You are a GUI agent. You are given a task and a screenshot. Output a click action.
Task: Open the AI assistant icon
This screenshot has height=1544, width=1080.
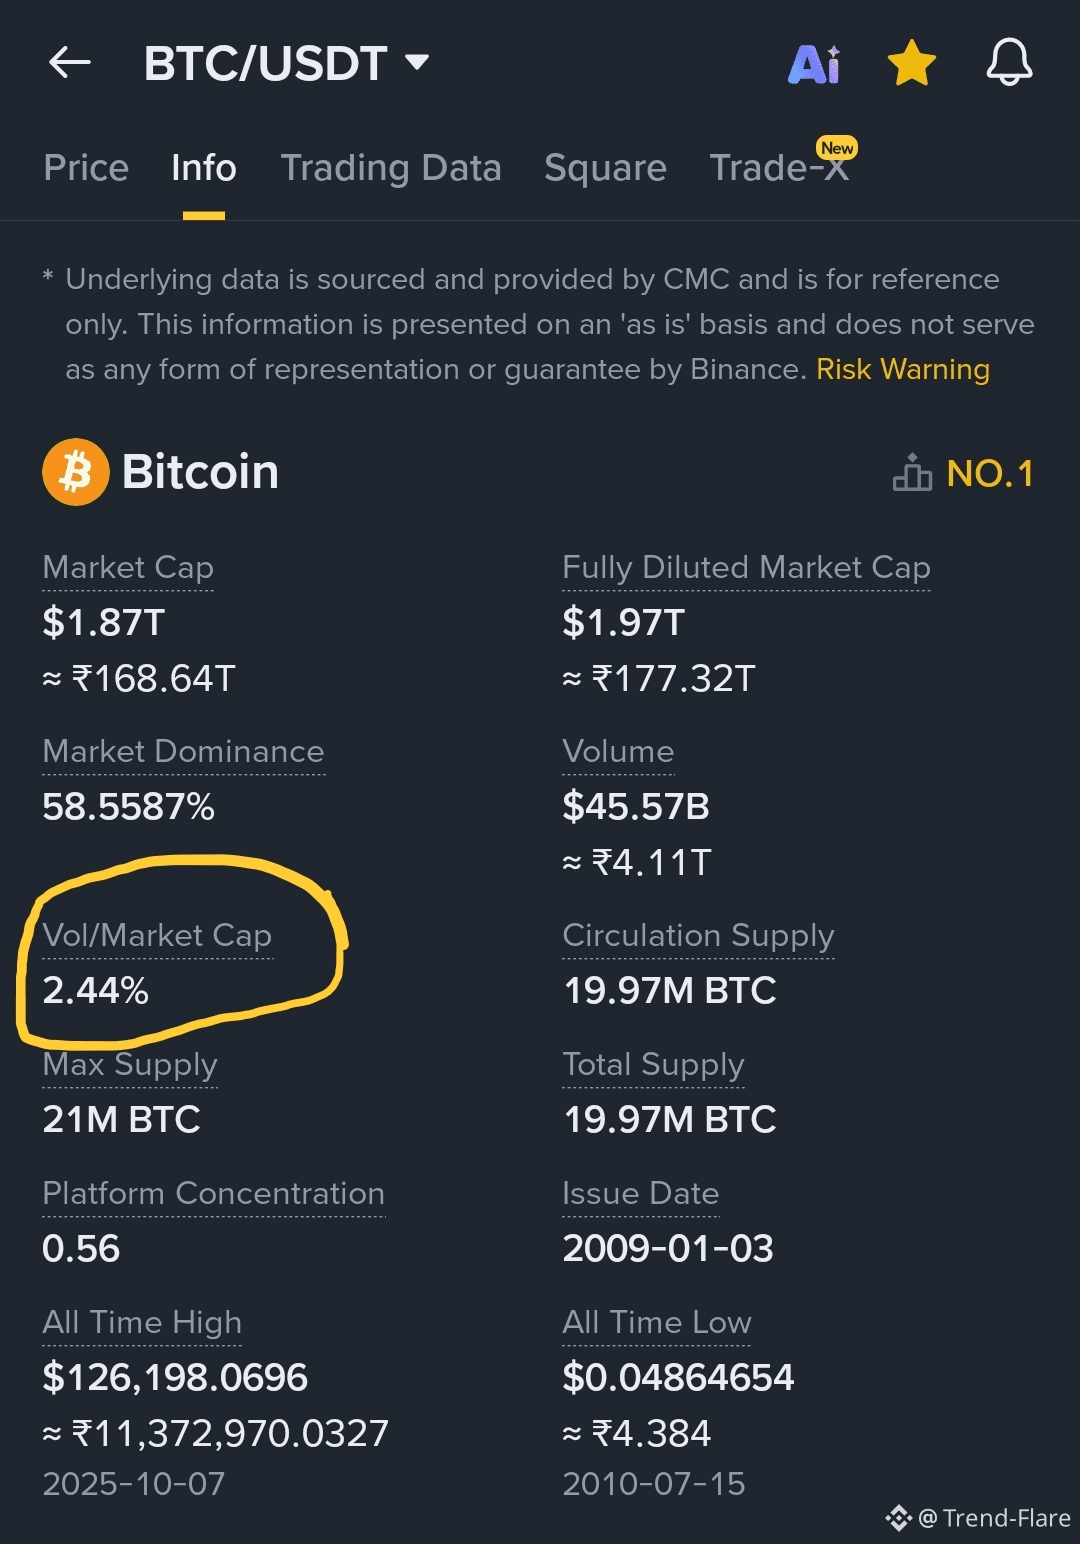[814, 64]
